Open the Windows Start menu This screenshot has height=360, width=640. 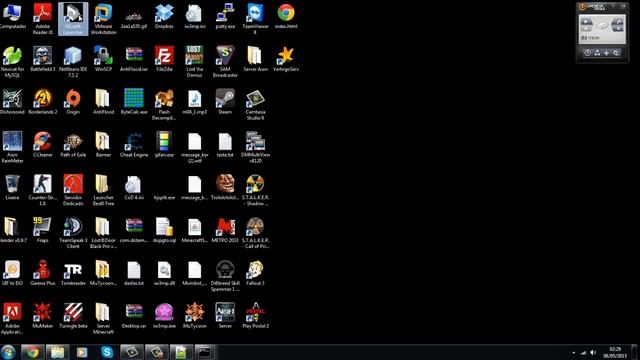(8, 352)
